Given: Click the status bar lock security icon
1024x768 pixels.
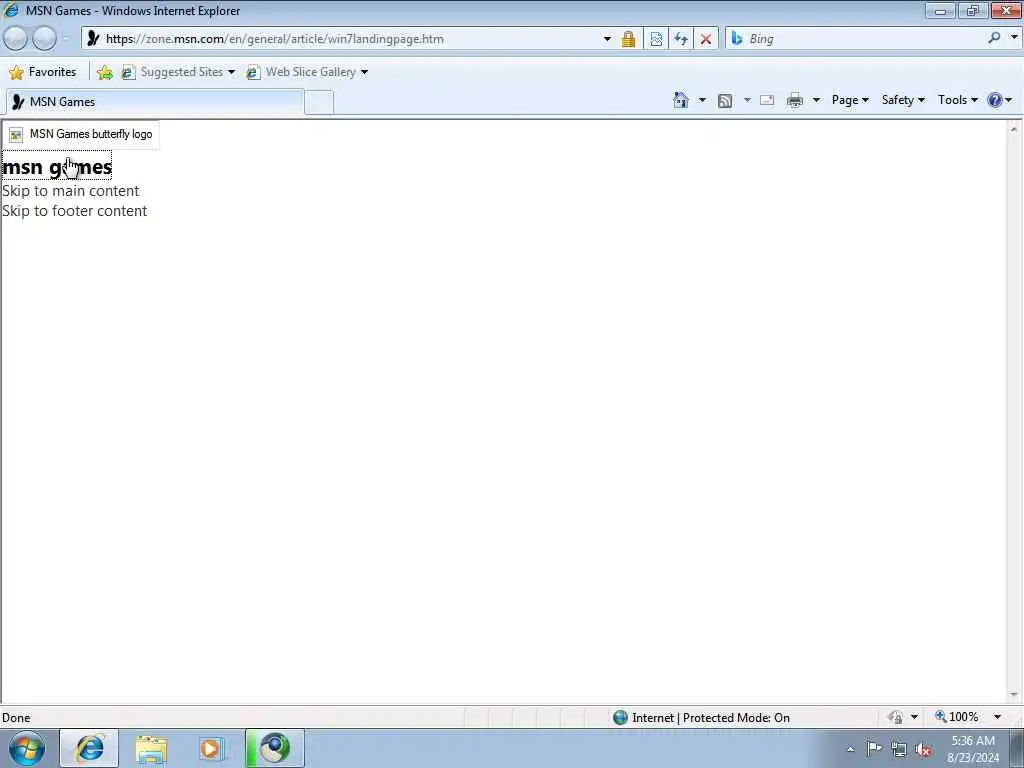Looking at the screenshot, I should (895, 718).
